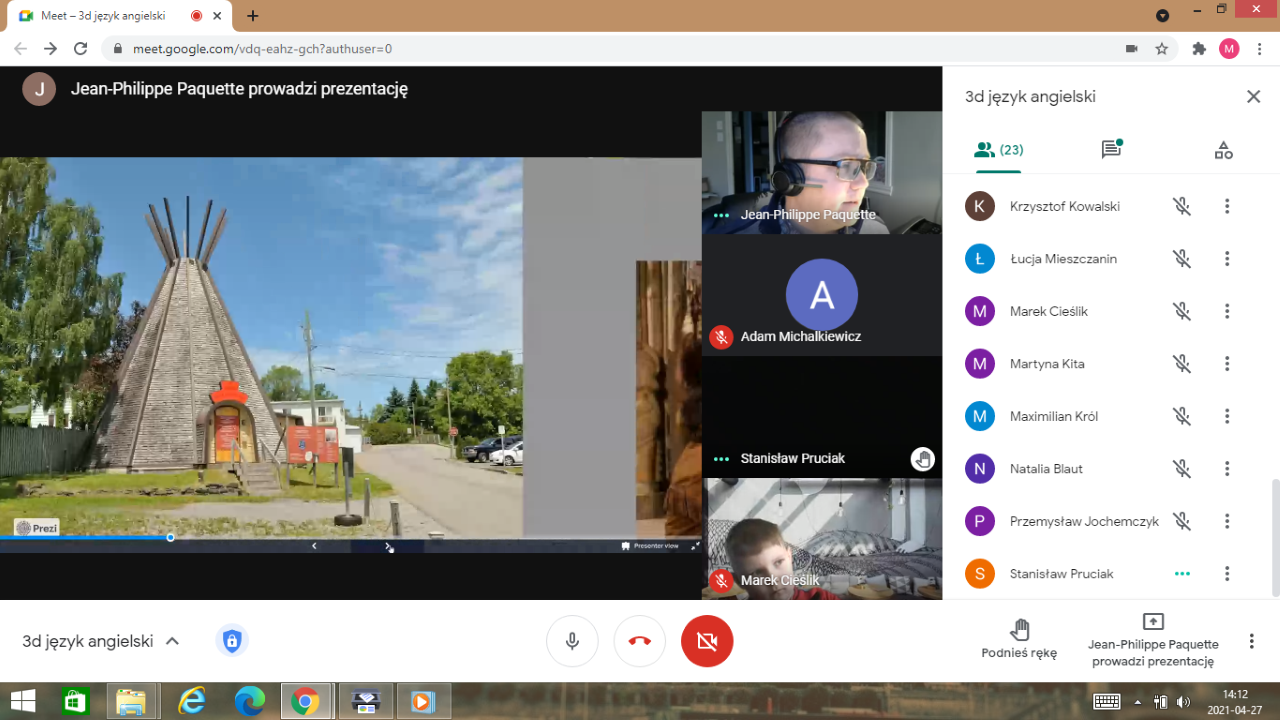
Task: Close the 3d język angielski side panel
Action: click(1253, 97)
